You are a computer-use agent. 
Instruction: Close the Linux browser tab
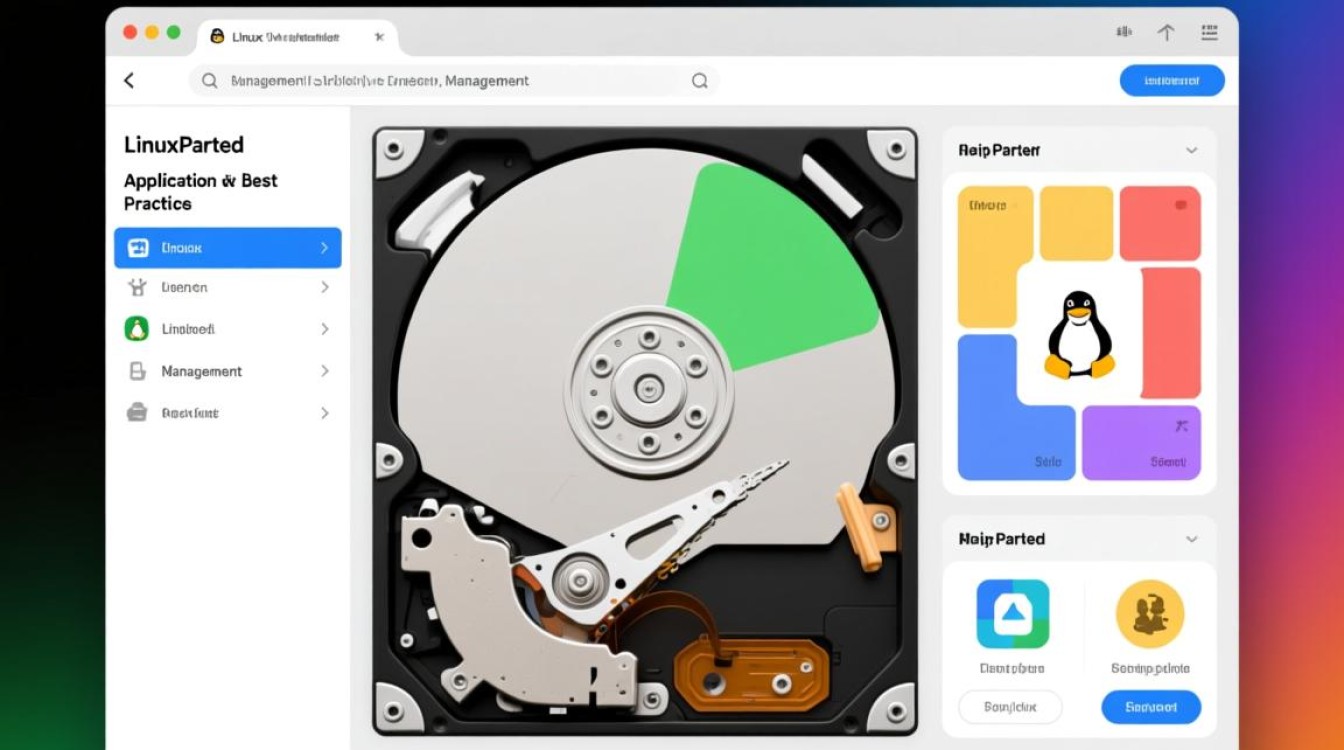(379, 37)
